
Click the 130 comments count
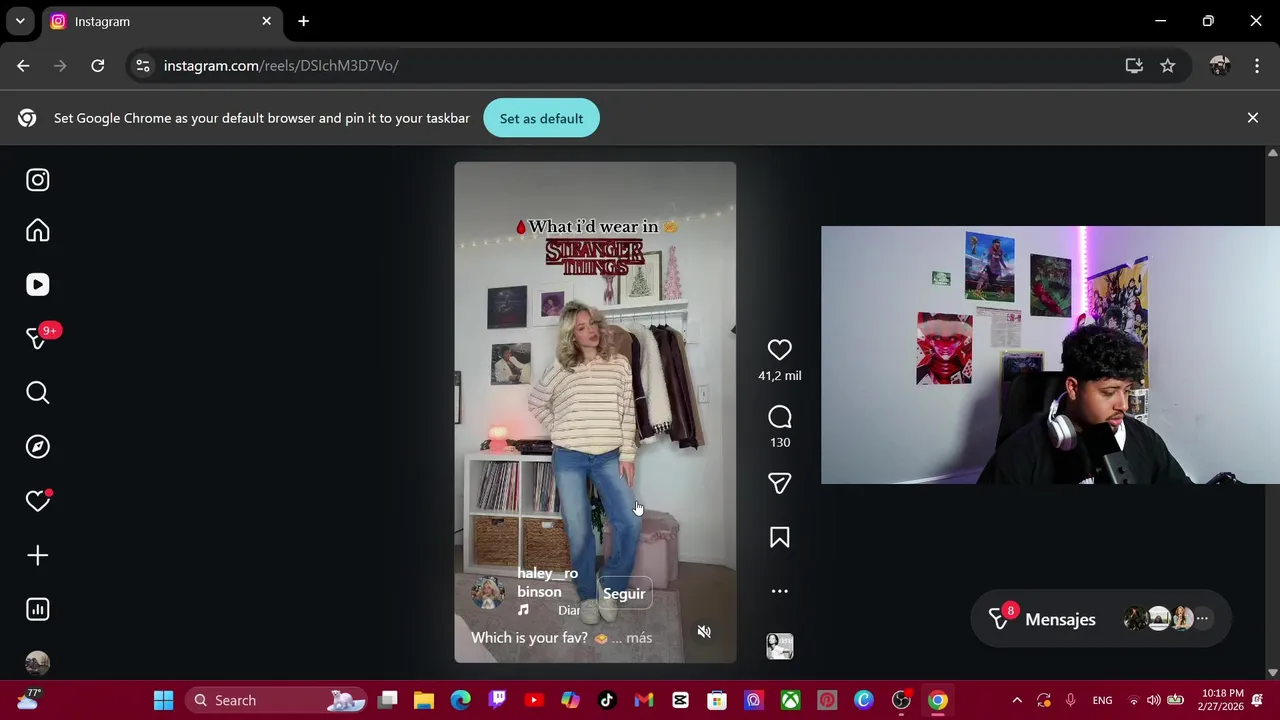[779, 442]
